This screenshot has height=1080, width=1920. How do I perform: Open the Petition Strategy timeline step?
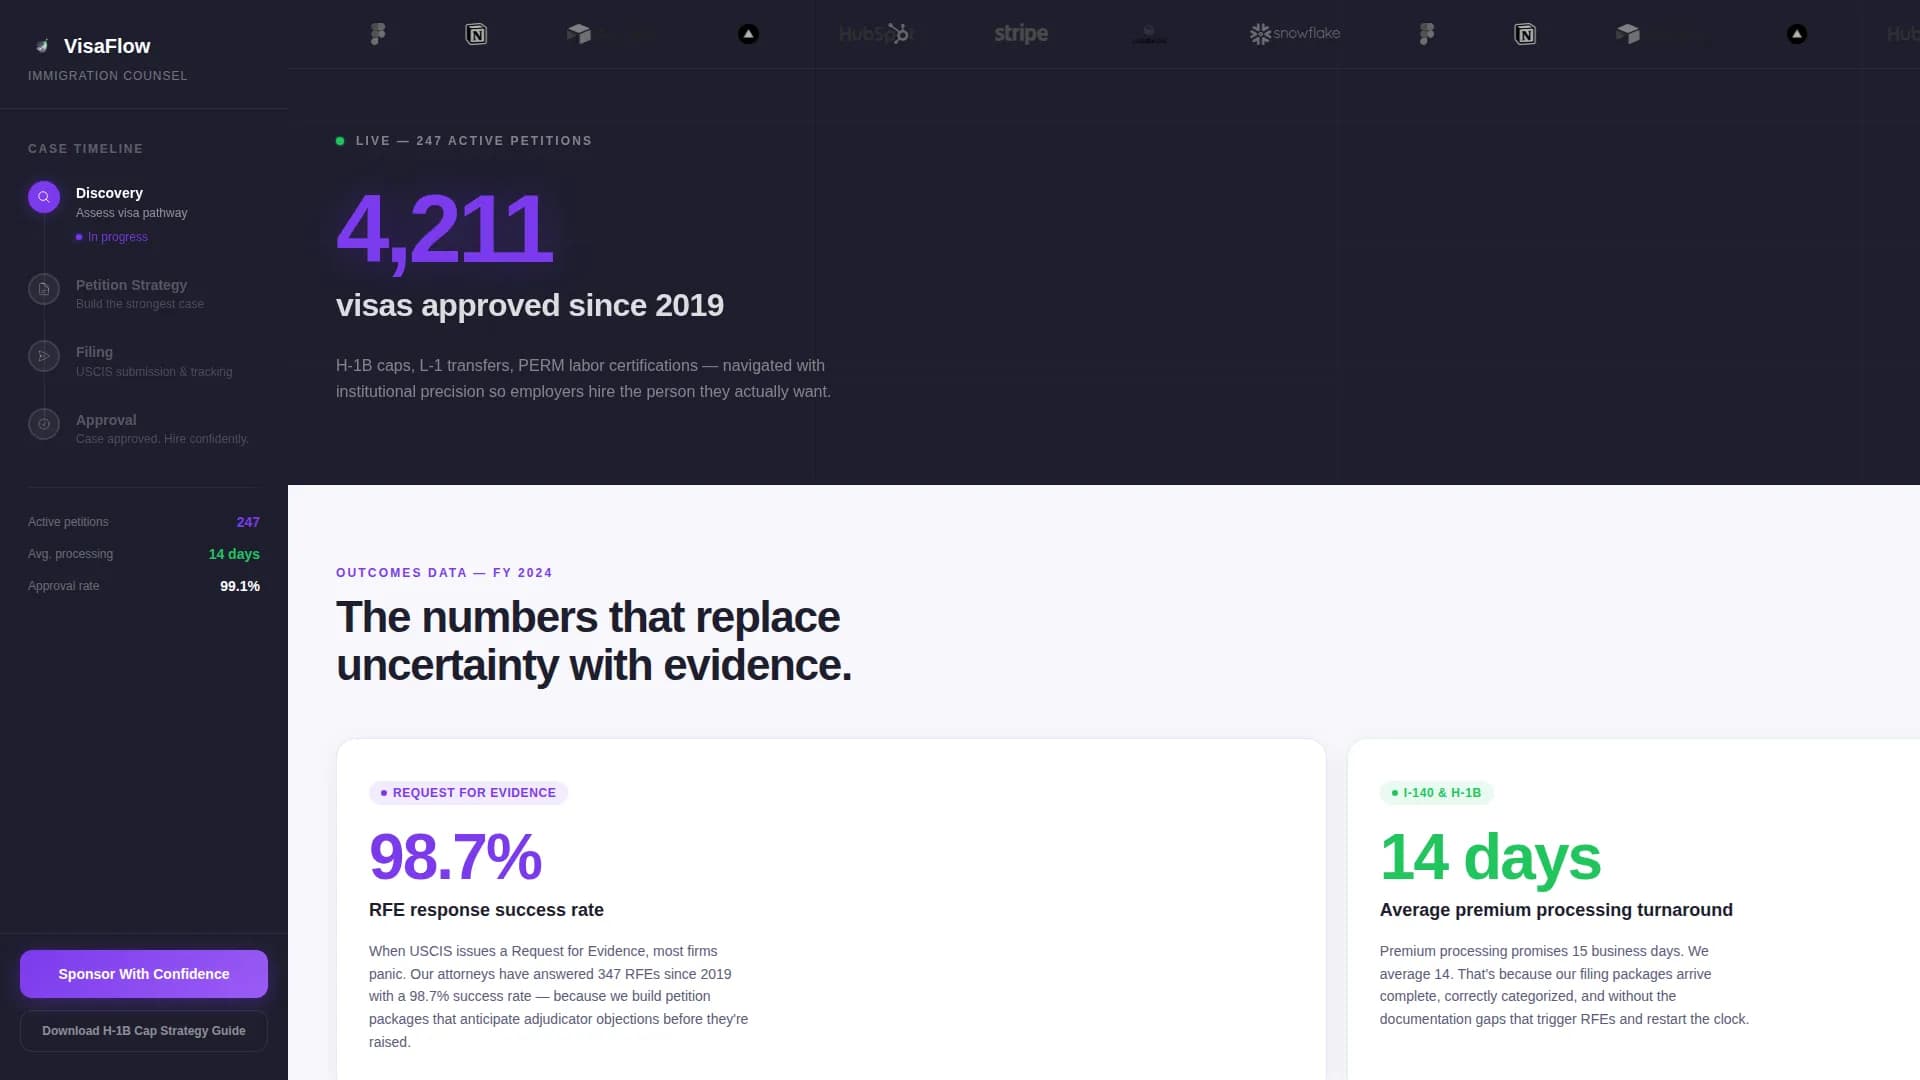(144, 294)
